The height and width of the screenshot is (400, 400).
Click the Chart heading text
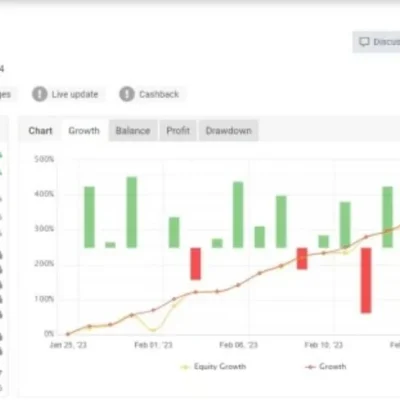click(x=40, y=131)
